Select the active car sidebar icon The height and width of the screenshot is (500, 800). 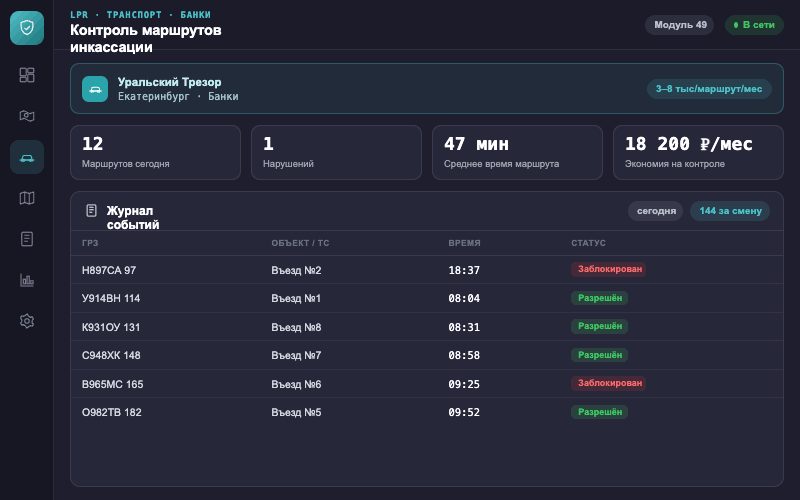click(x=27, y=157)
